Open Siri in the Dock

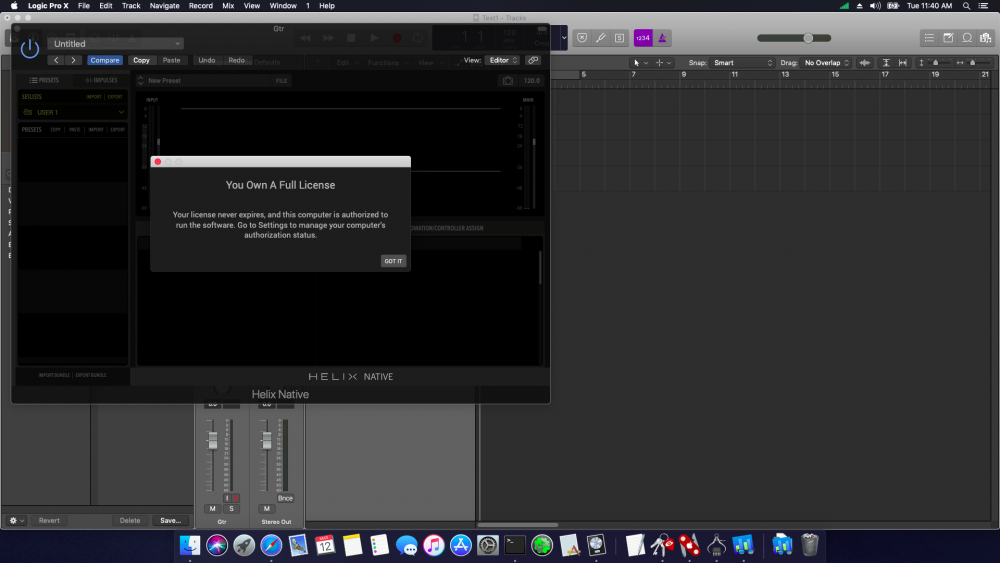coord(217,545)
